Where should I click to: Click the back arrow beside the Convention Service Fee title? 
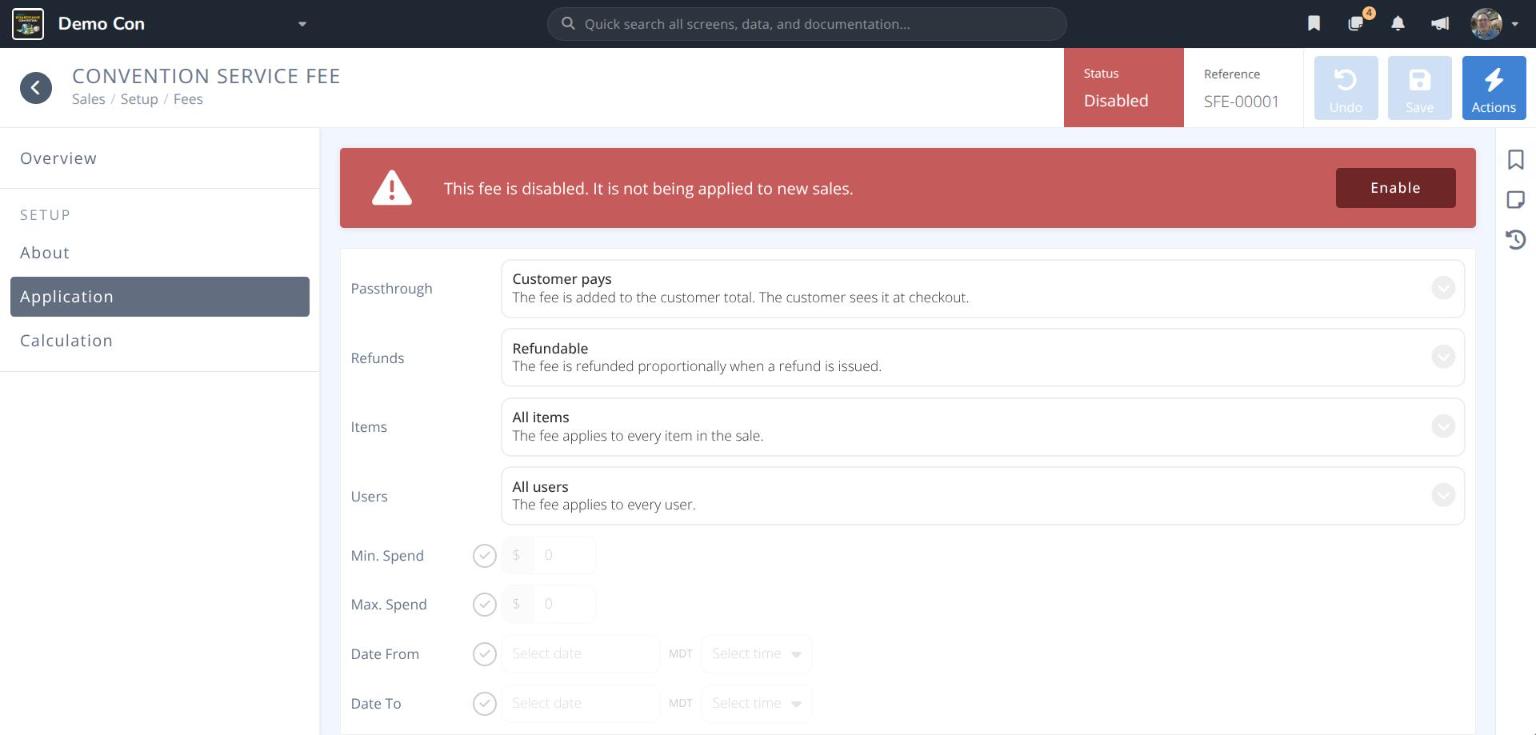tap(36, 88)
